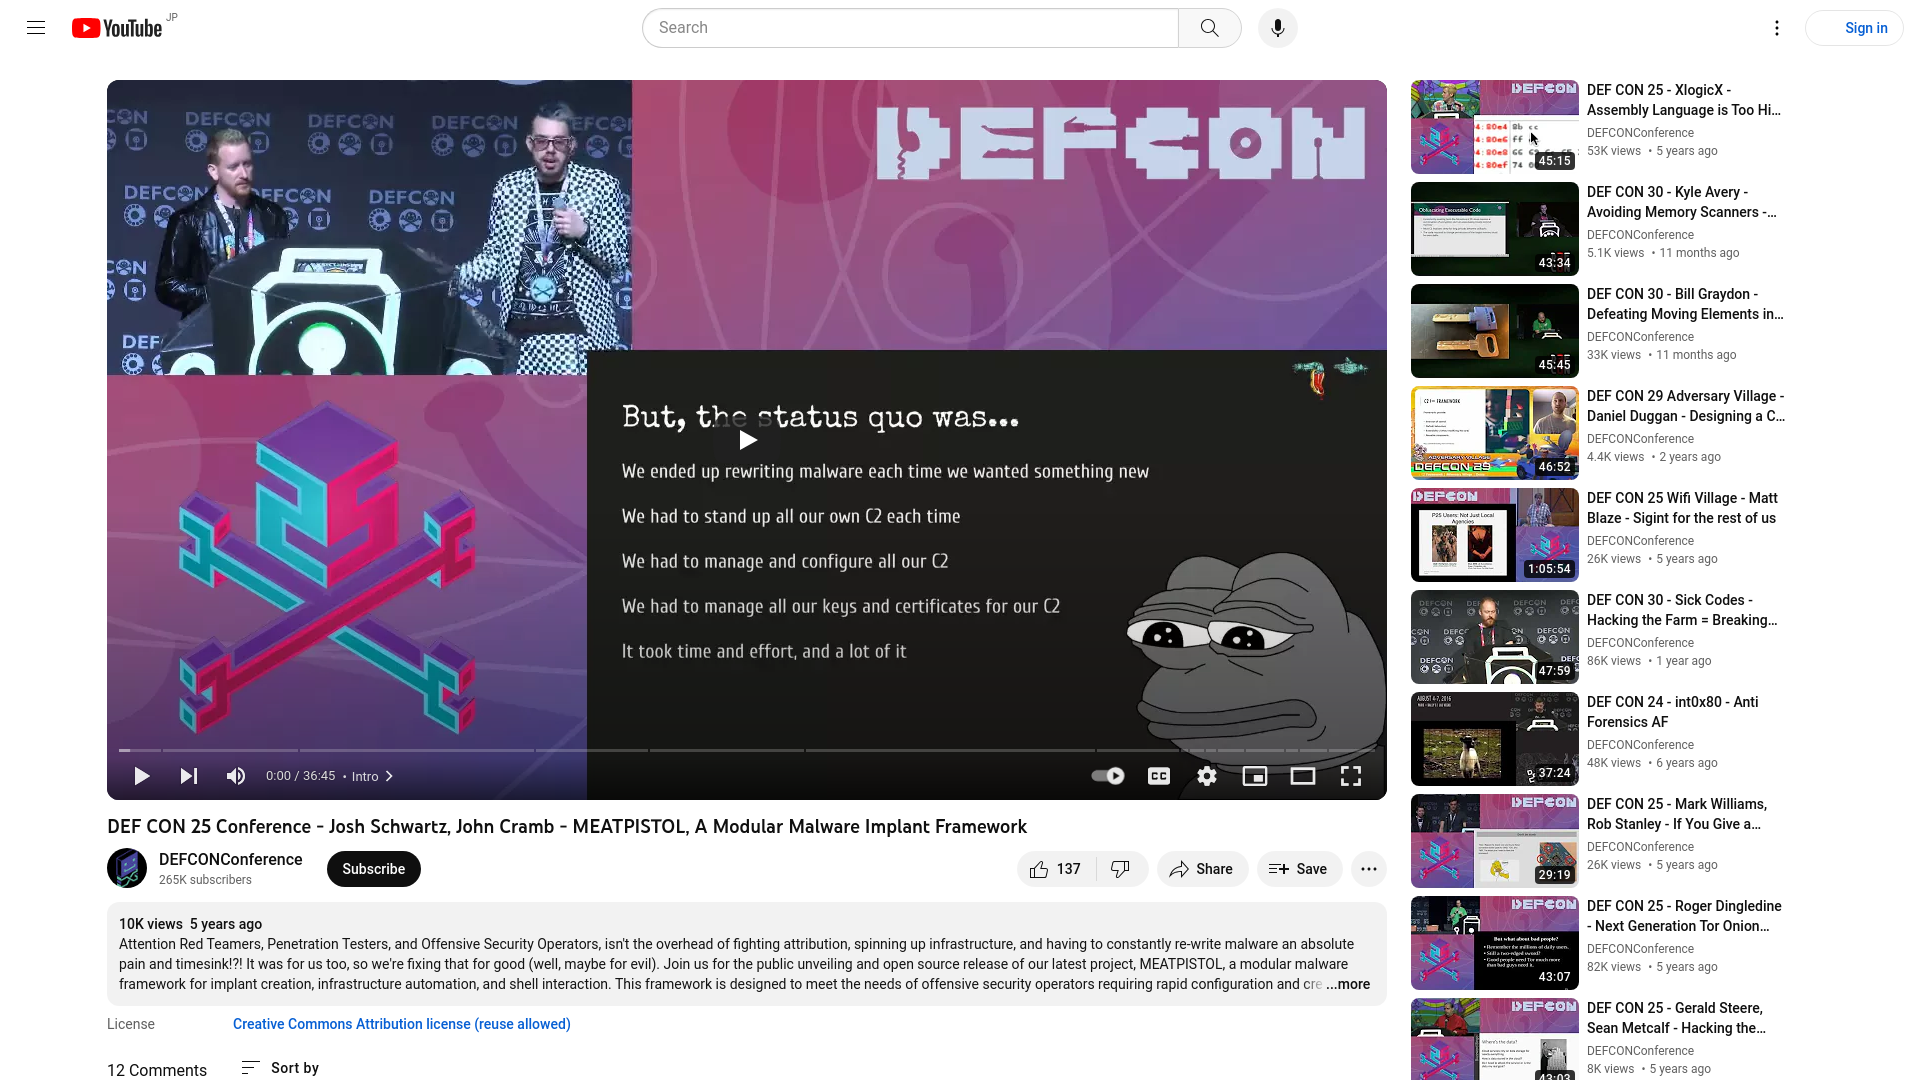Open Sick Codes Hacking the Farm thumbnail
The width and height of the screenshot is (1920, 1080).
[1495, 637]
